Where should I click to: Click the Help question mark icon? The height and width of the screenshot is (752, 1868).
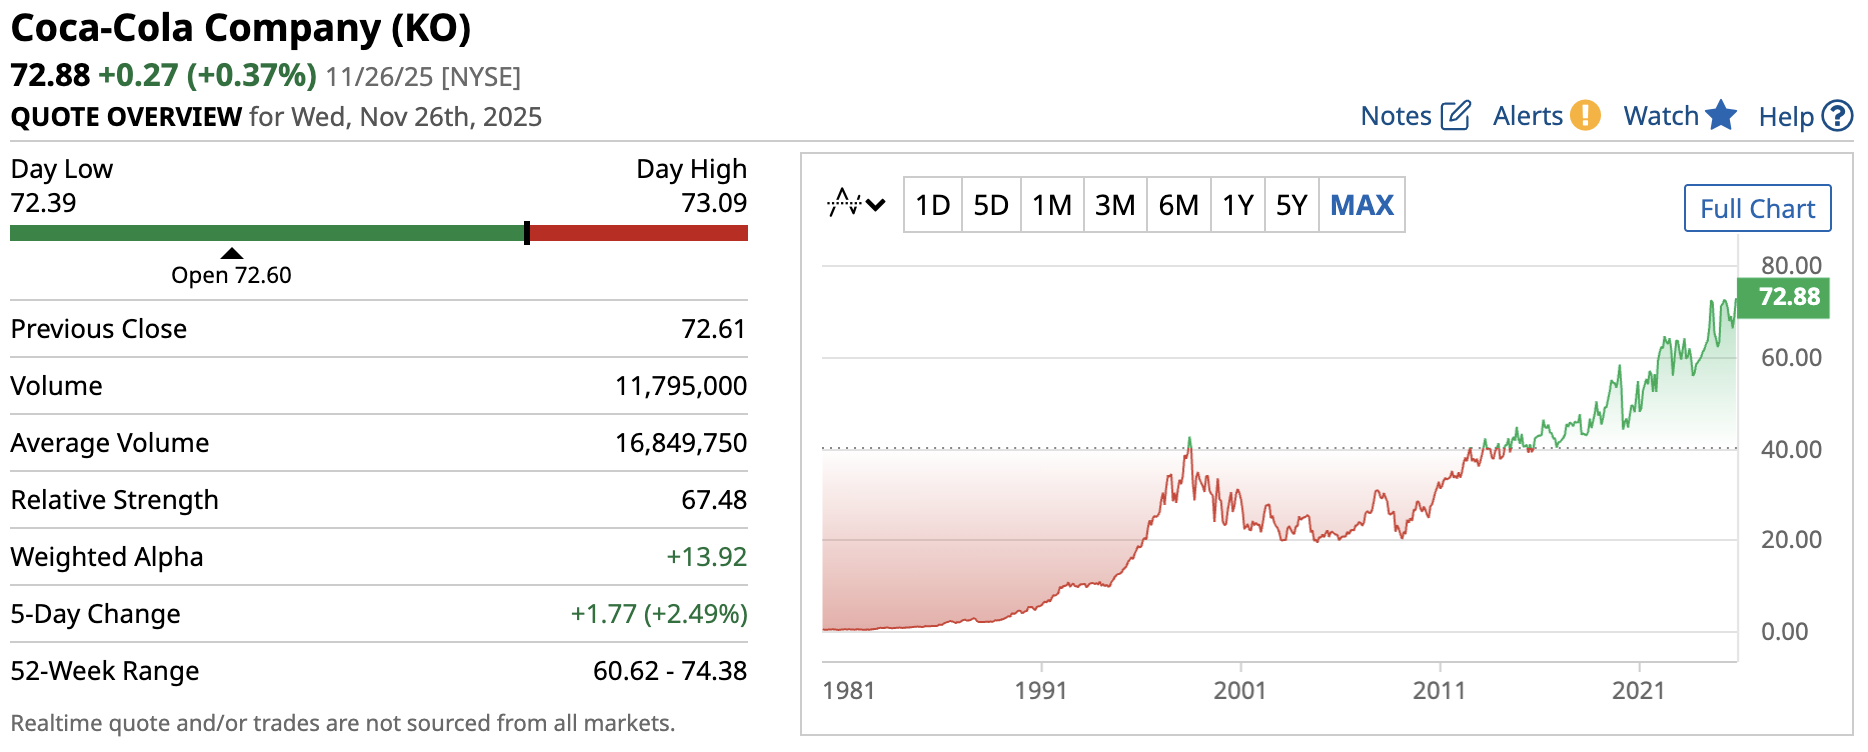pos(1837,117)
